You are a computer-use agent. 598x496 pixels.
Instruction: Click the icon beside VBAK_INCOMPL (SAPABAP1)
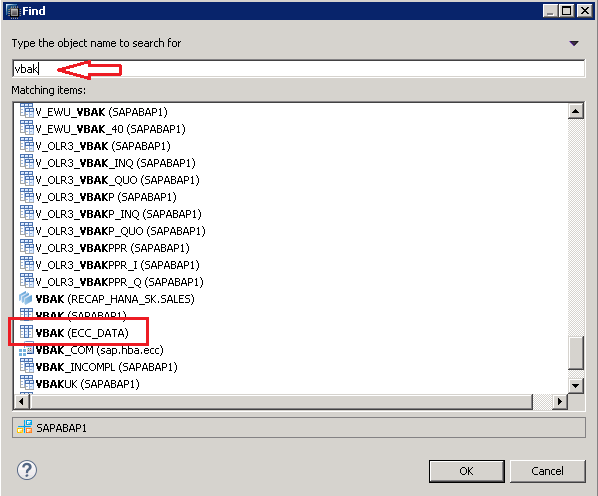click(x=27, y=366)
